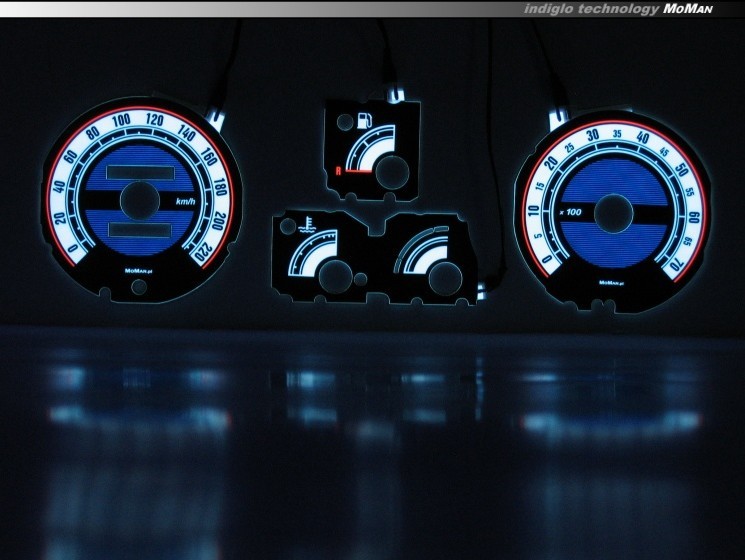Click the 40 mark on the tachometer
745x560 pixels.
point(642,138)
